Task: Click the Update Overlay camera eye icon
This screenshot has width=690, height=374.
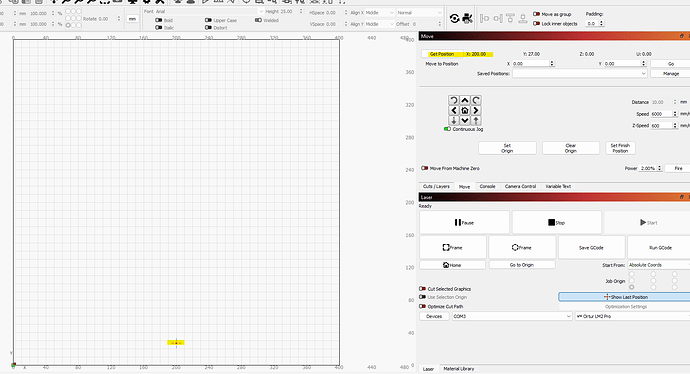Action: point(455,18)
